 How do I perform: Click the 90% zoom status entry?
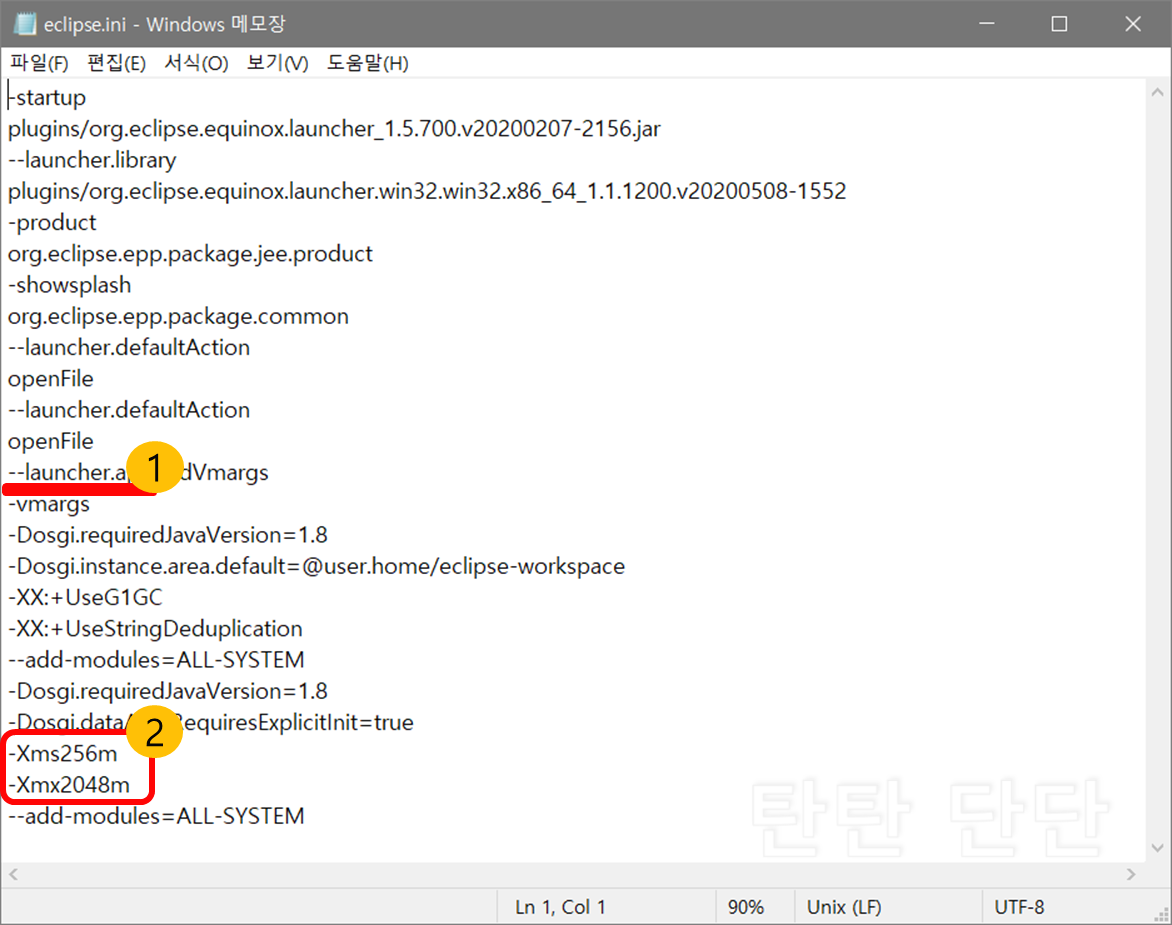745,907
